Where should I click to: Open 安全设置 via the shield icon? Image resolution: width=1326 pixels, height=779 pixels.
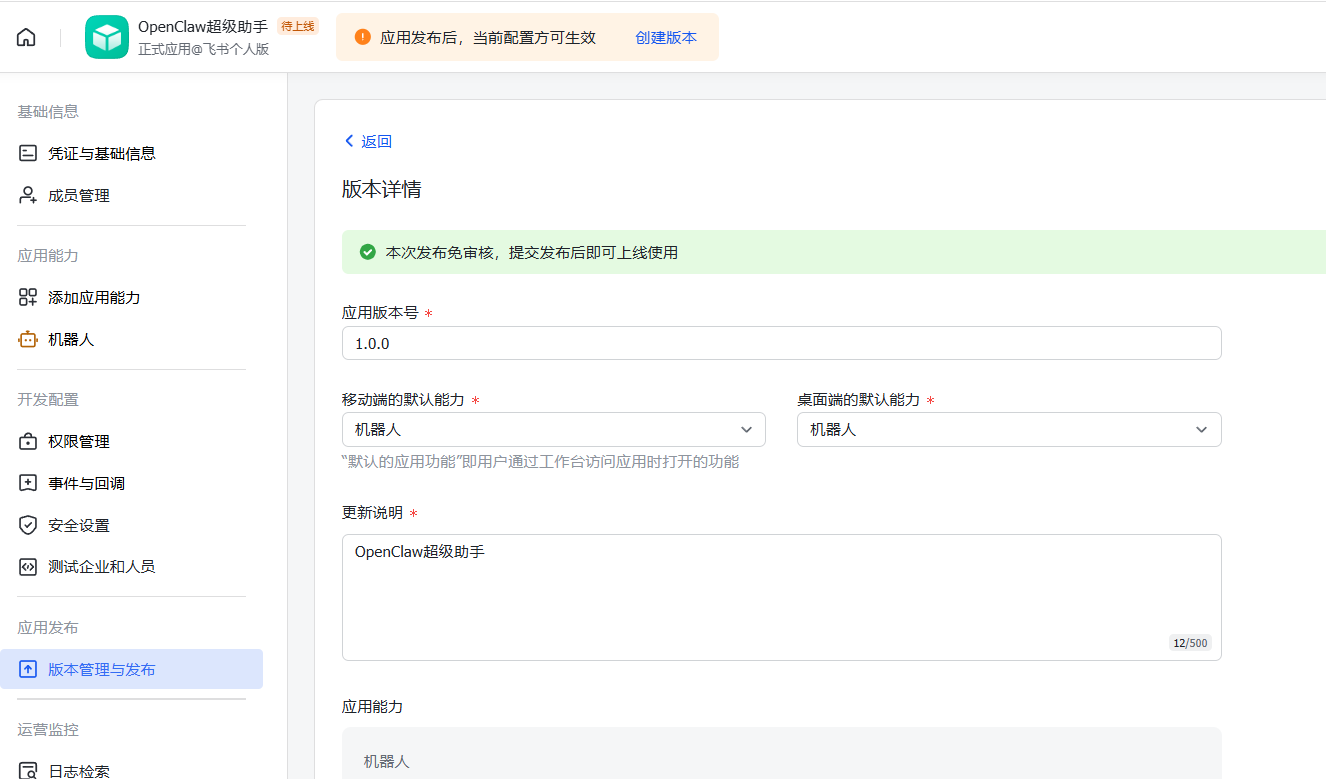(x=28, y=524)
